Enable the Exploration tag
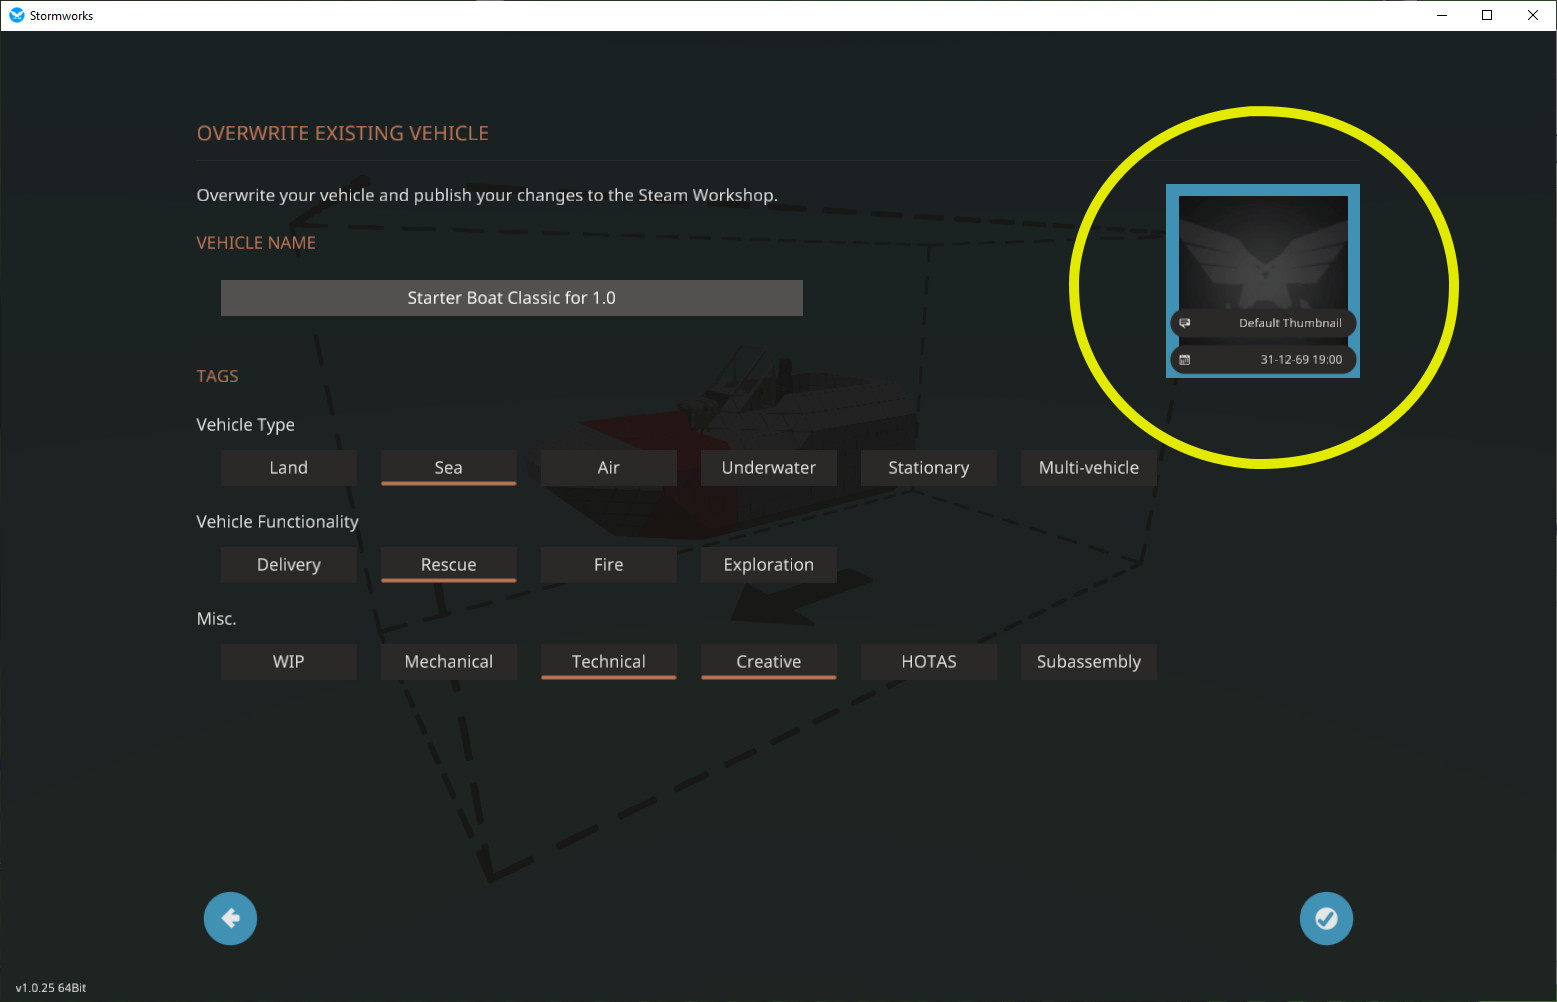Image resolution: width=1557 pixels, height=1002 pixels. pyautogui.click(x=769, y=565)
